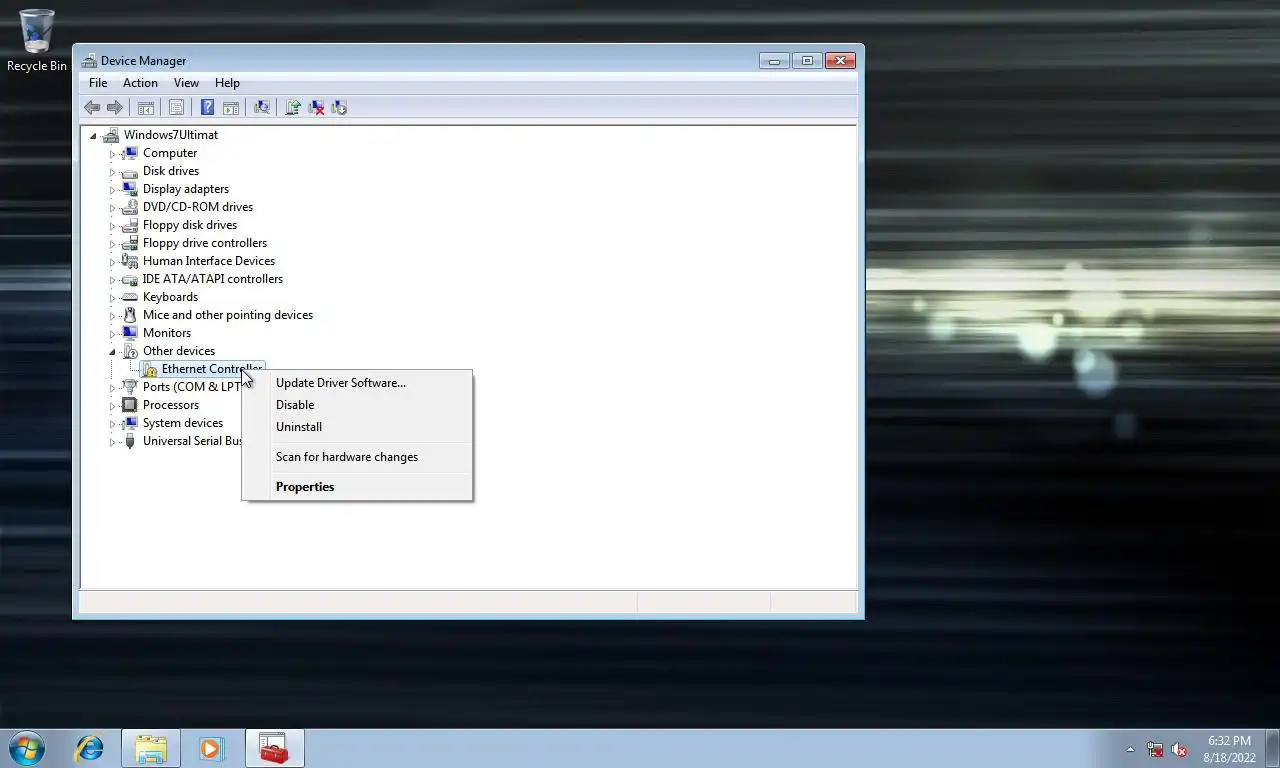Expand the Ports (COM & LPT) node
The image size is (1280, 768).
pos(112,388)
